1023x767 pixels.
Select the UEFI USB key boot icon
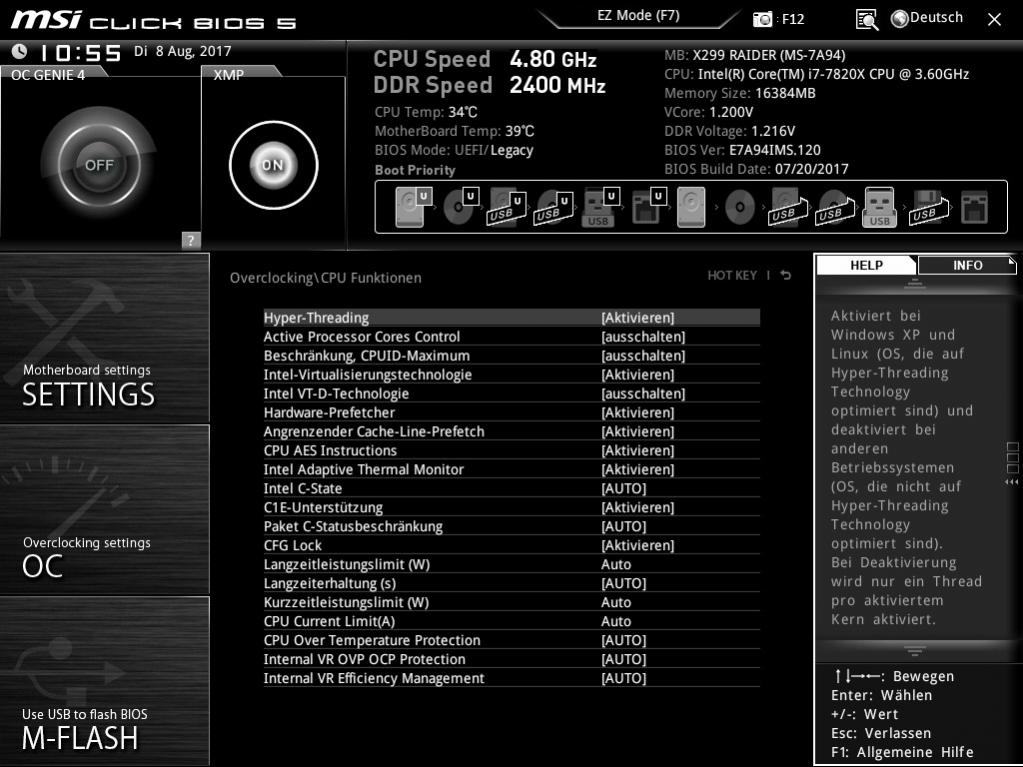pyautogui.click(x=601, y=207)
